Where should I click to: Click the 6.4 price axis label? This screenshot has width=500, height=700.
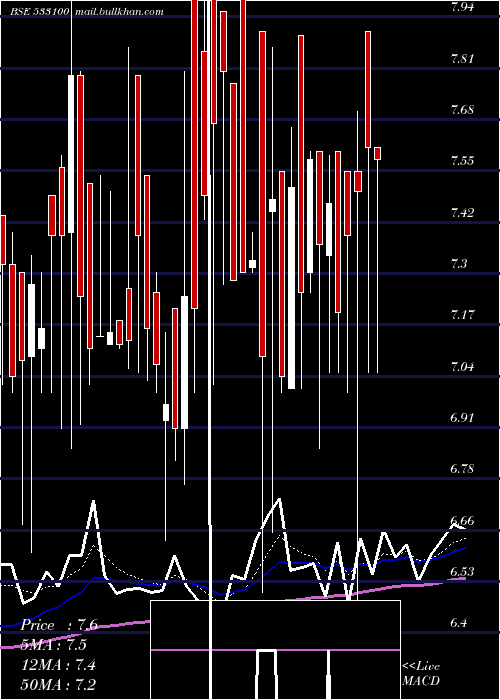coord(459,623)
